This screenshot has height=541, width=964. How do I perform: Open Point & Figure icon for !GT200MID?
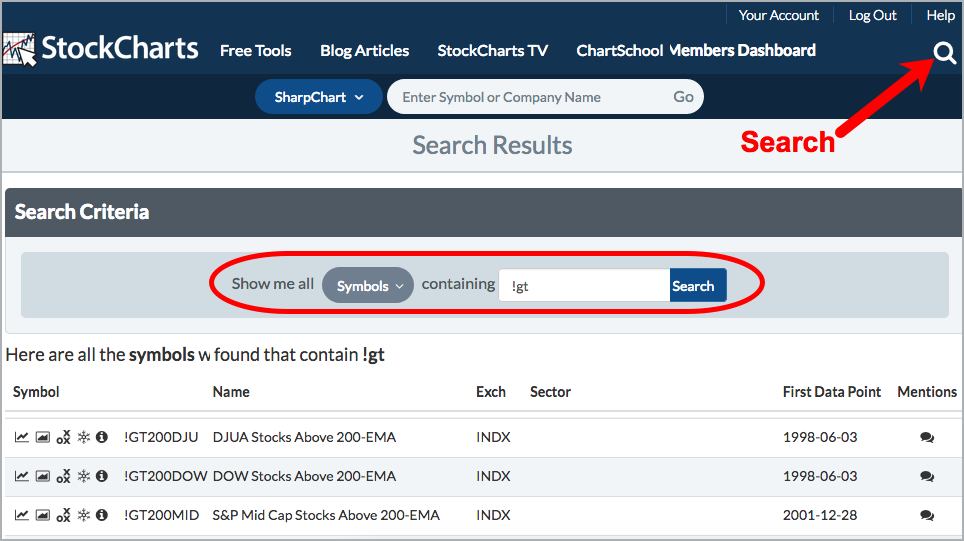click(x=63, y=515)
